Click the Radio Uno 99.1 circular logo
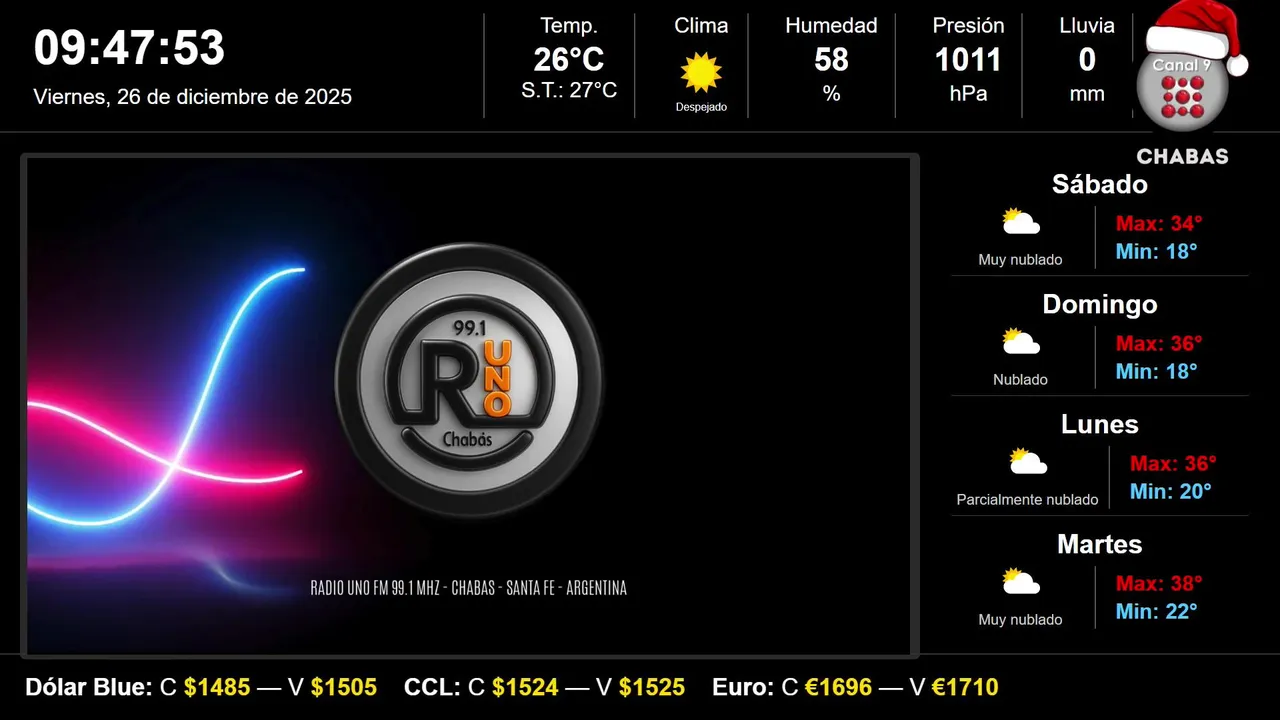The image size is (1280, 720). click(x=469, y=380)
